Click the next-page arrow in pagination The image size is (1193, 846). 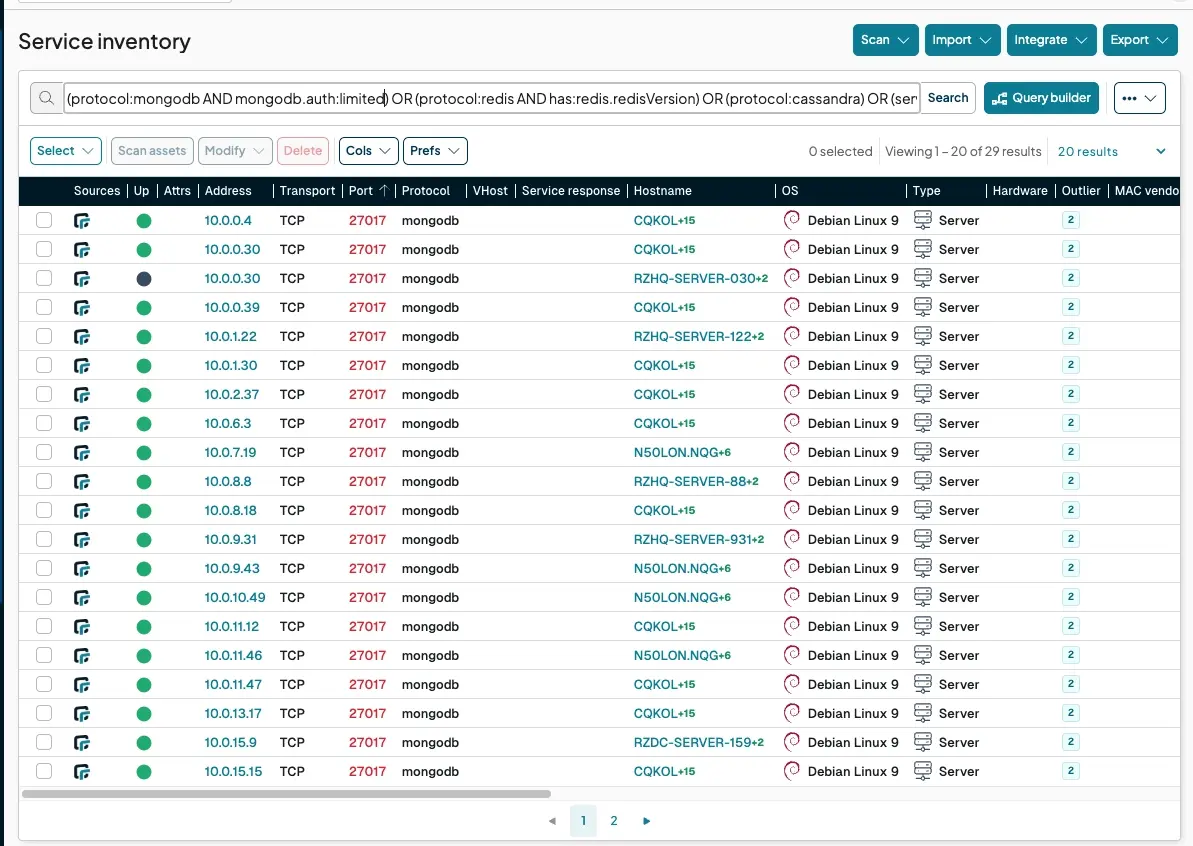646,820
